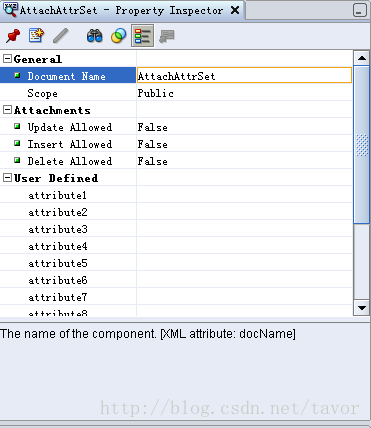Click the red pushpin freeze view icon
The image size is (371, 428).
[13, 36]
